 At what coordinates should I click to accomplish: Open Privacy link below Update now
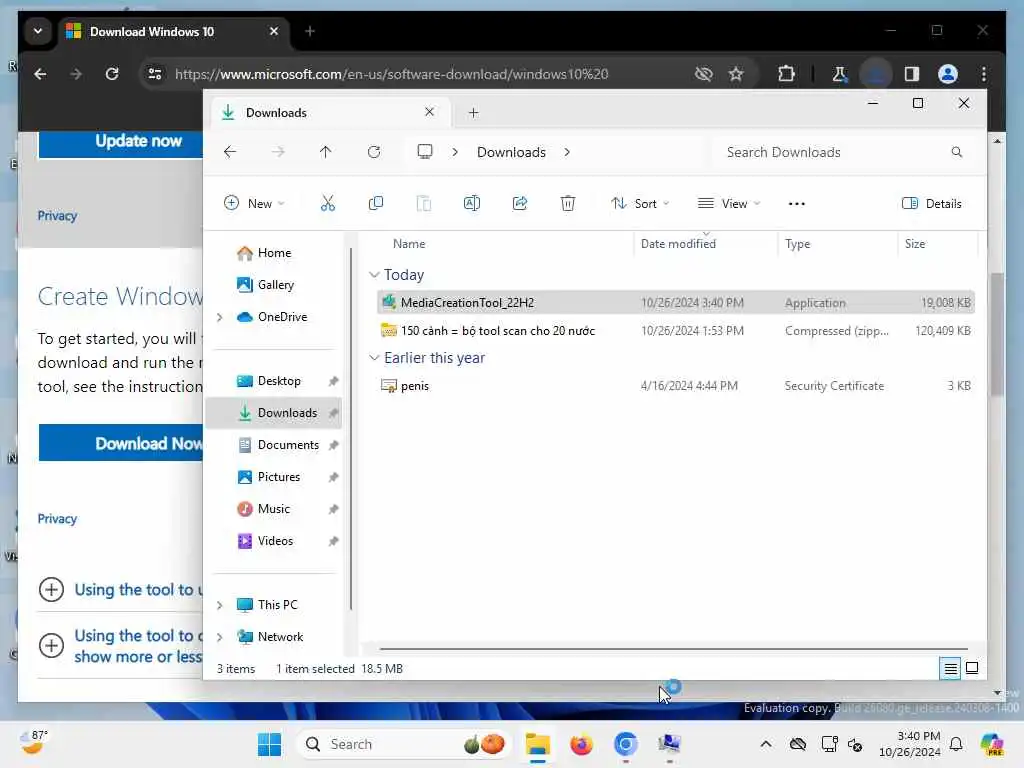pos(57,216)
